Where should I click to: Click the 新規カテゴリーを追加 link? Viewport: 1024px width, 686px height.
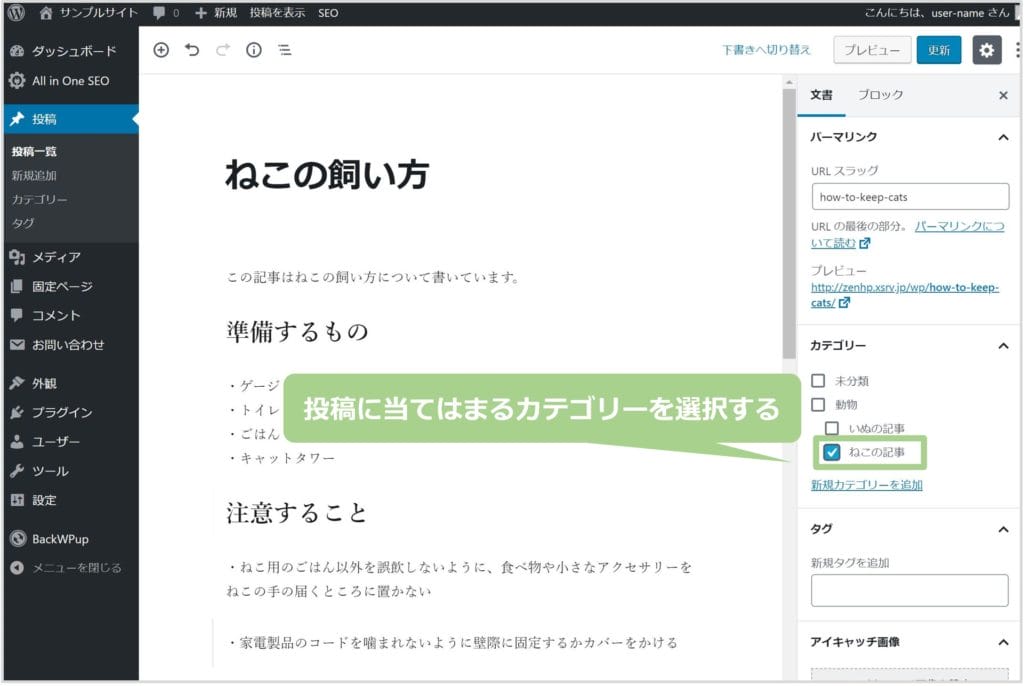point(866,485)
